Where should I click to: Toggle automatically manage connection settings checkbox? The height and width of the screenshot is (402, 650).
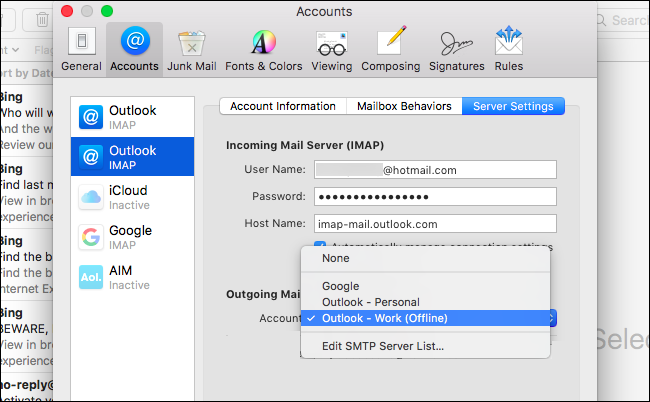click(320, 245)
